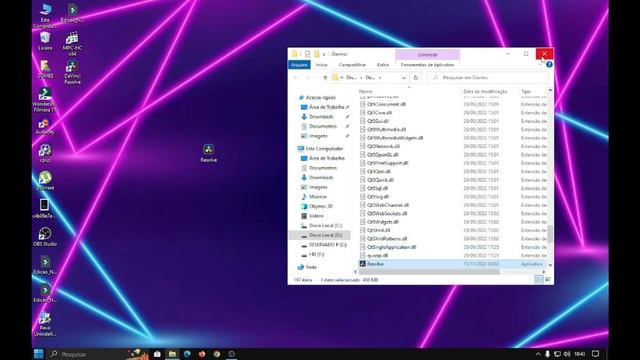640x360 pixels.
Task: Refresh the Explorer folder view
Action: [416, 78]
